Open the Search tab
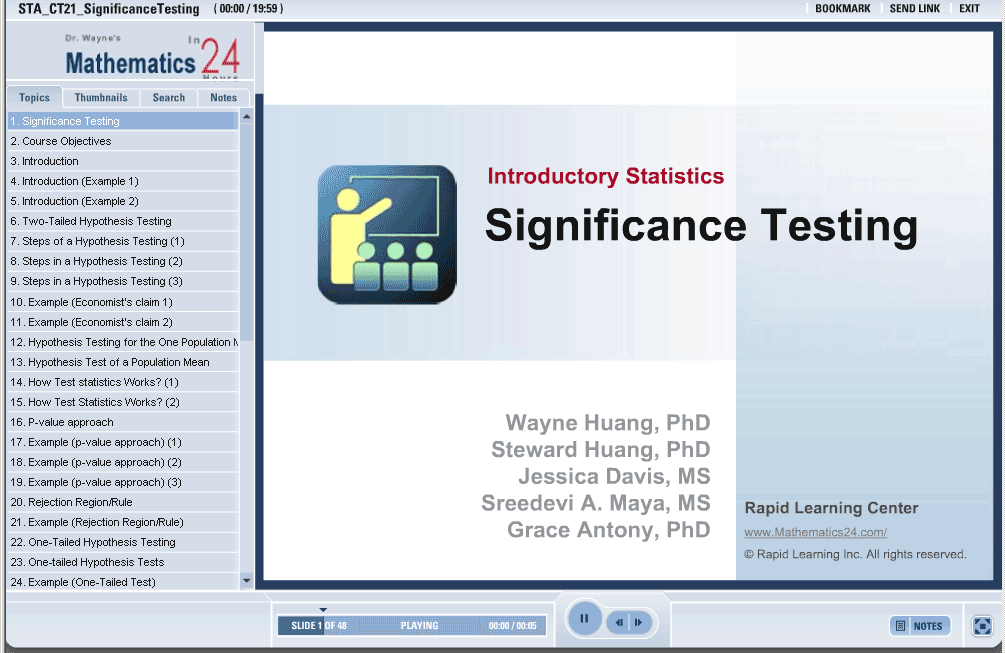 pos(169,98)
